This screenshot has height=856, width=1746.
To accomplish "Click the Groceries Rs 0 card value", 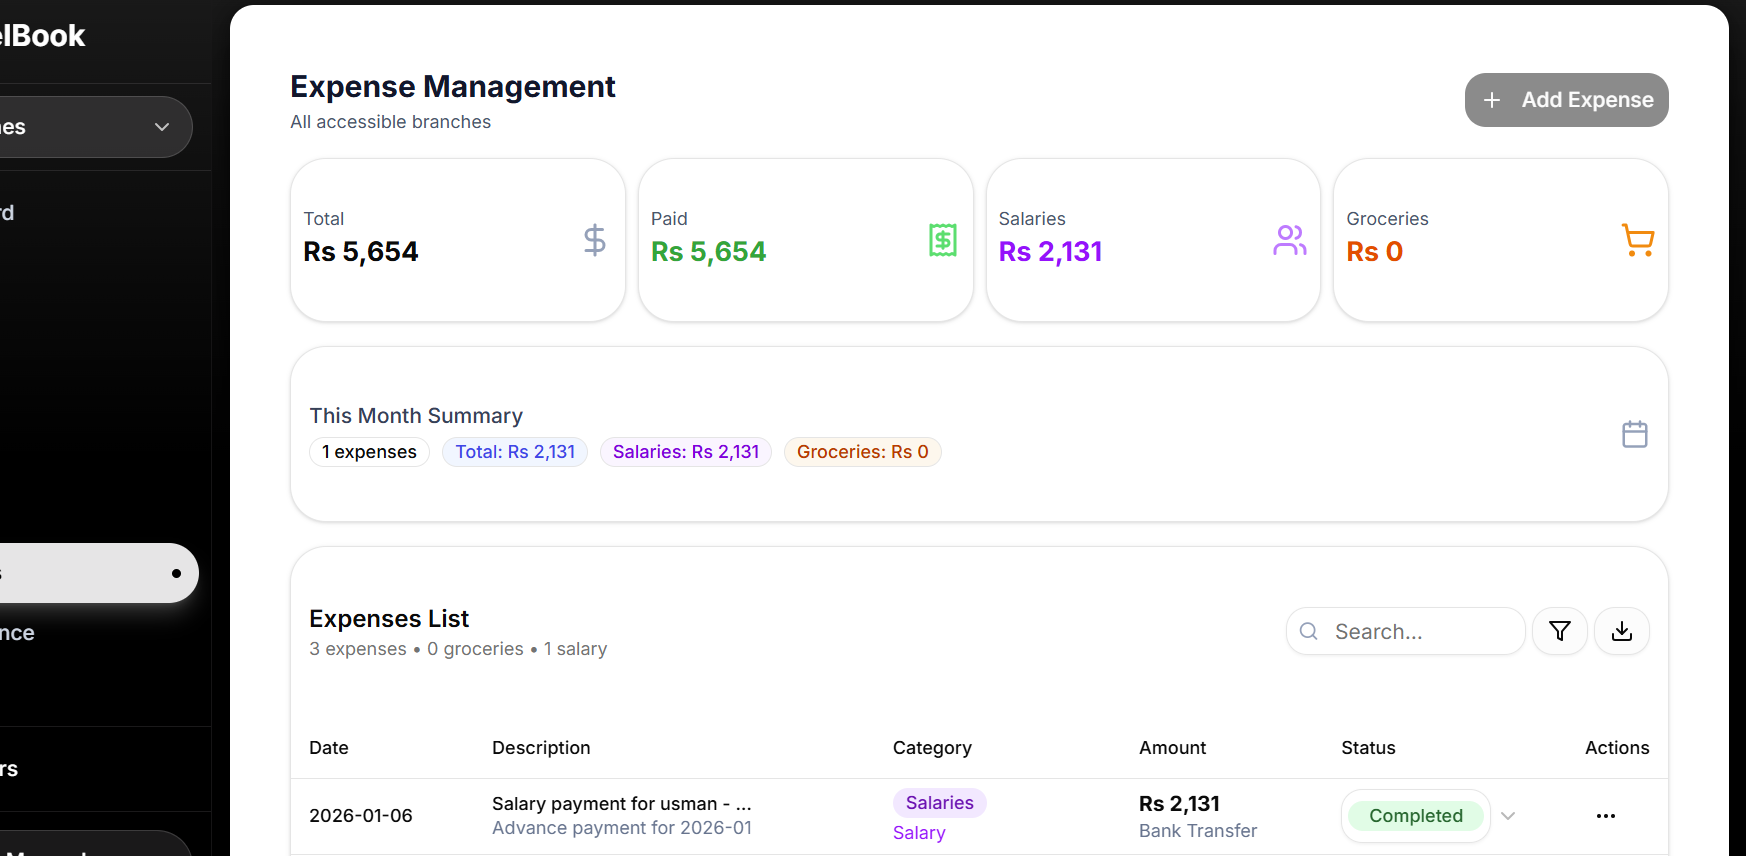I will [x=1374, y=252].
